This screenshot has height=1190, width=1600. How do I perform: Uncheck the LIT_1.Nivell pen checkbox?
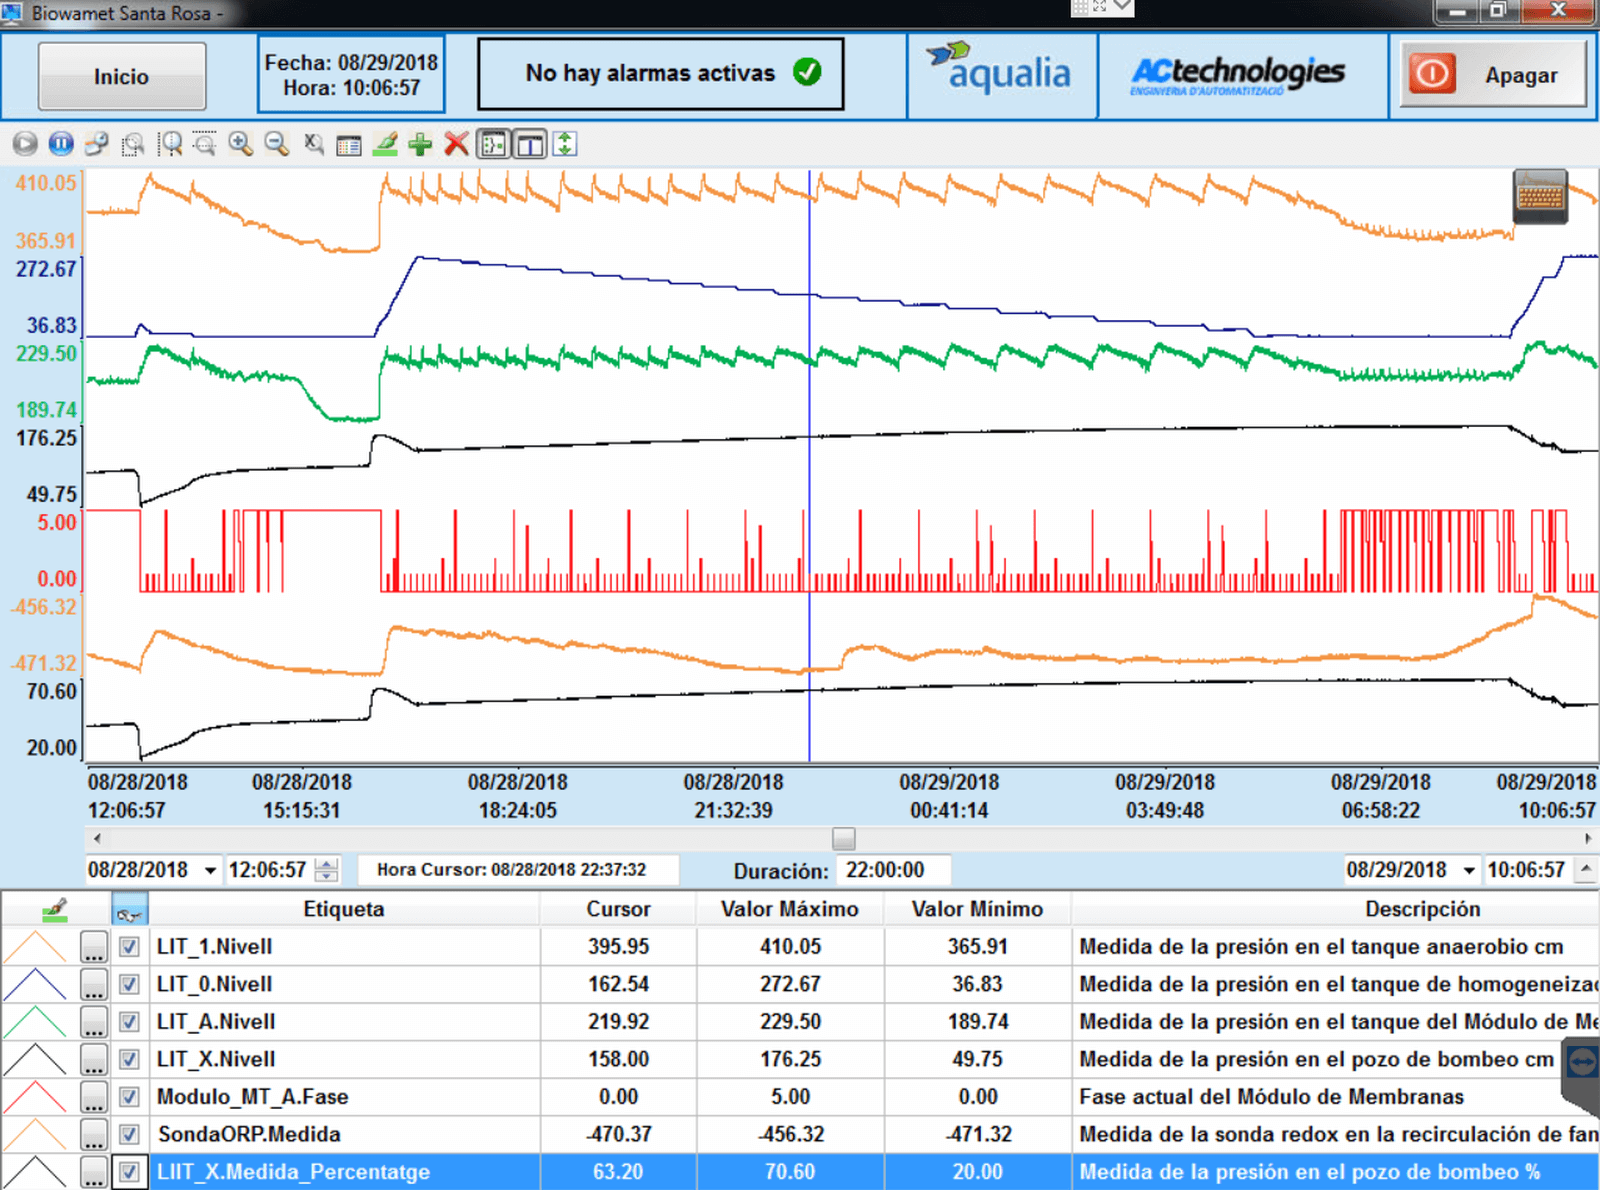129,946
